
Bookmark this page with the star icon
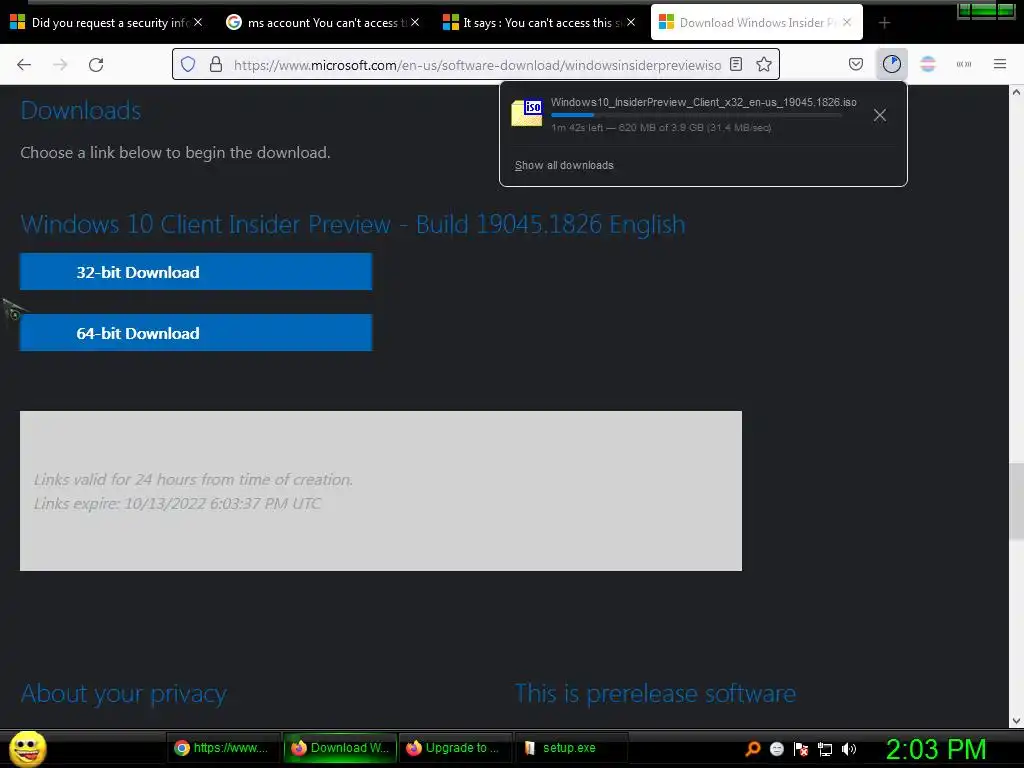click(764, 64)
